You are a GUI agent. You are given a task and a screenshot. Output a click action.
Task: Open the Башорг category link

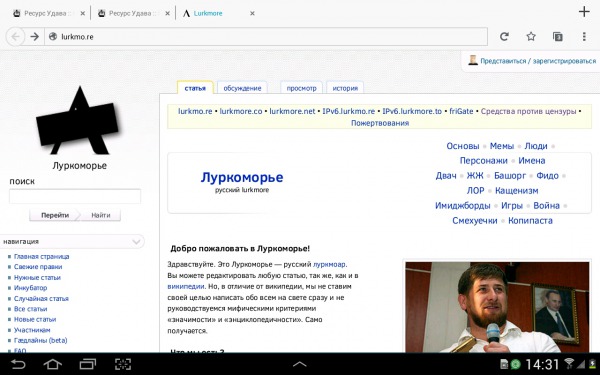pyautogui.click(x=510, y=176)
